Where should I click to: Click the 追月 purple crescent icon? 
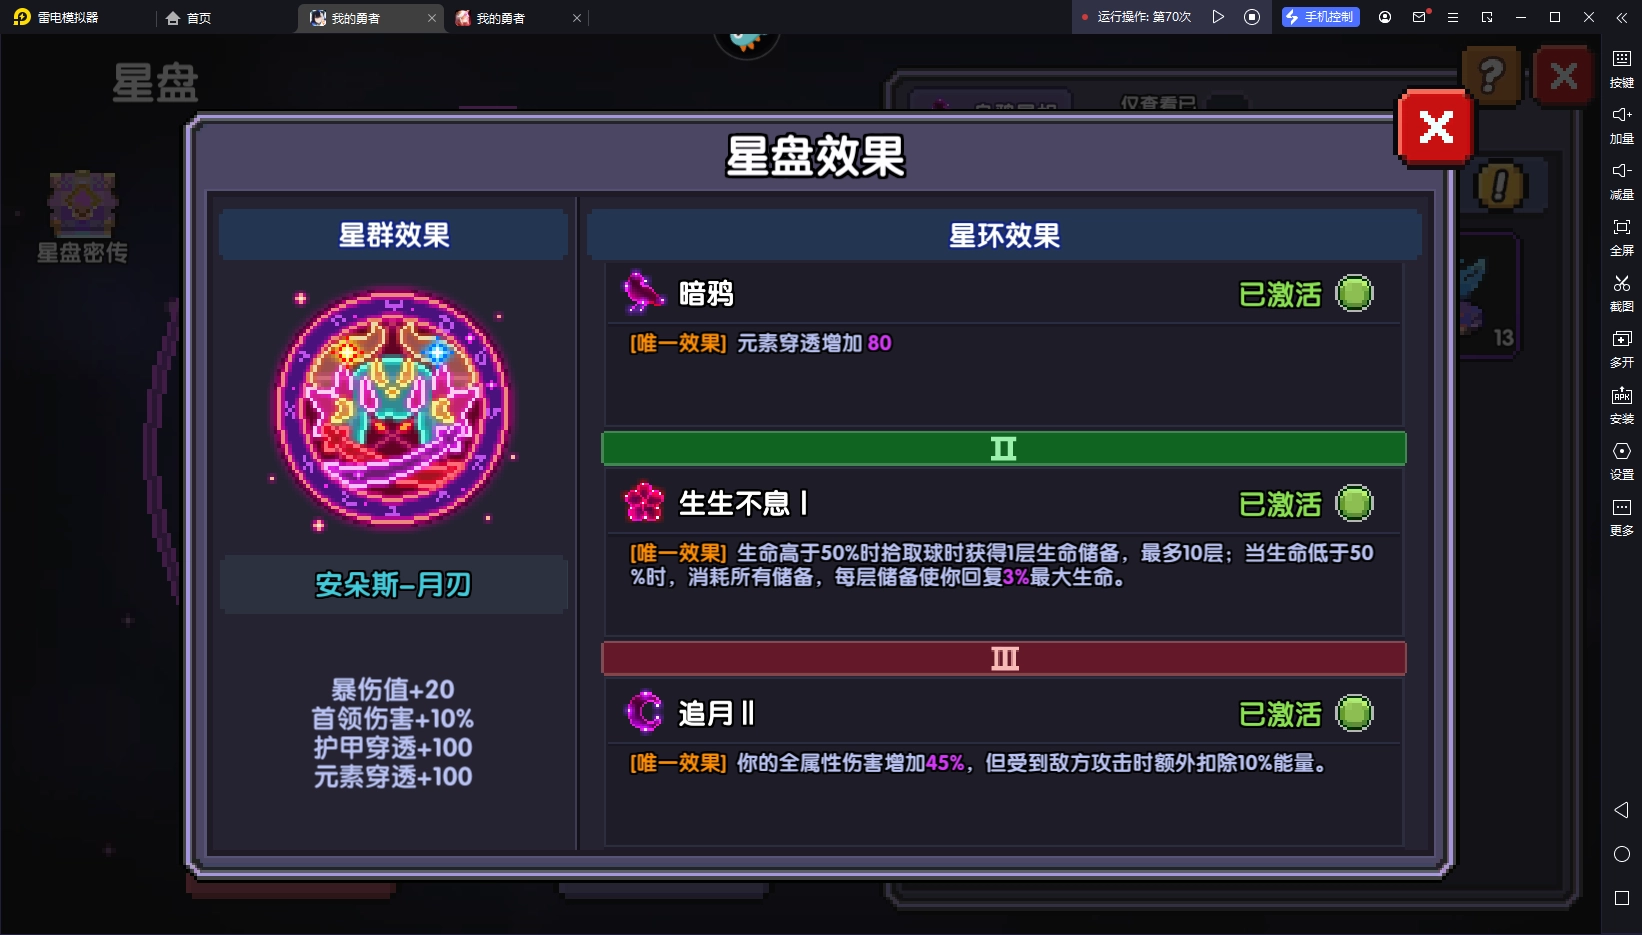(644, 713)
